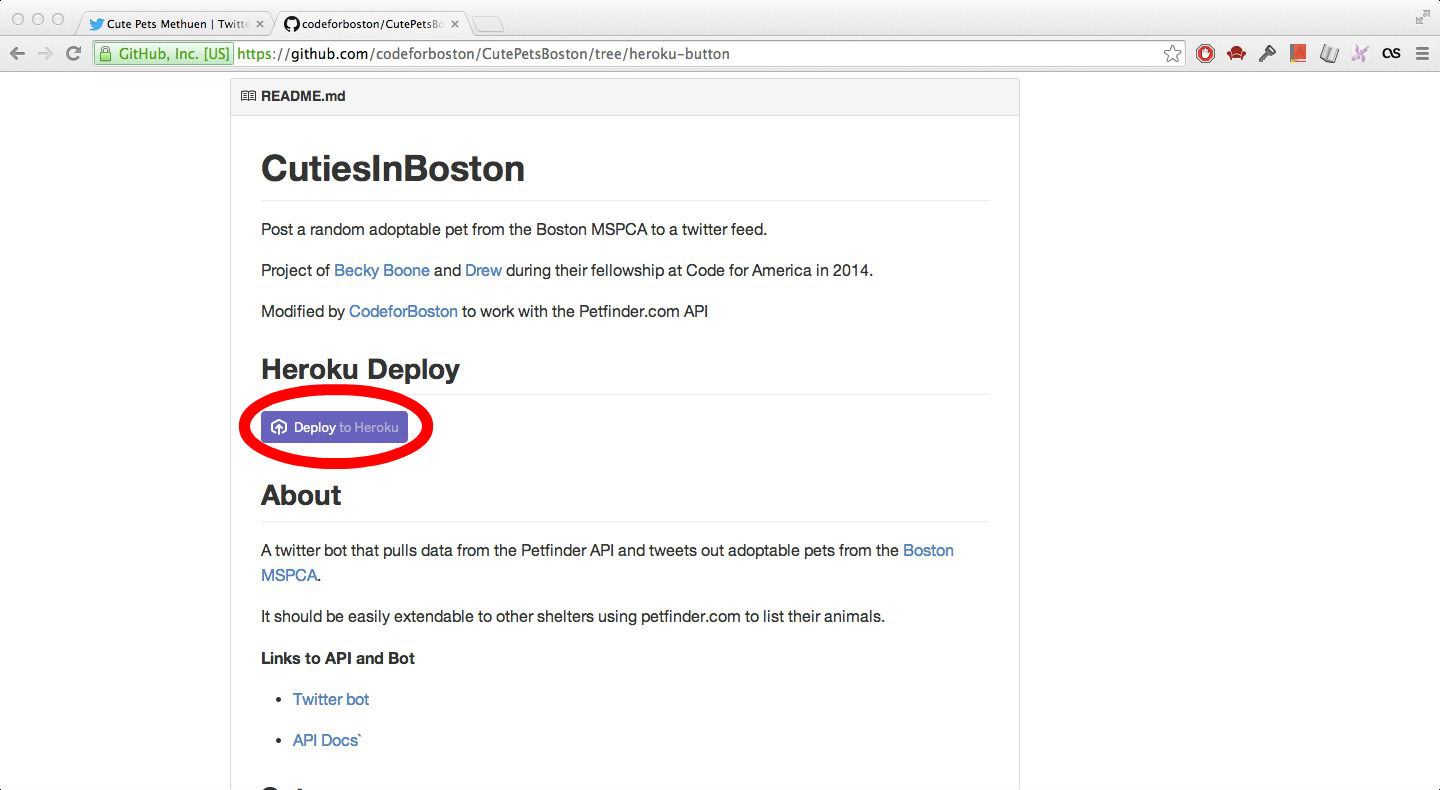Click the Twitter bird favicon on first tab
Image resolution: width=1440 pixels, height=790 pixels.
coord(96,24)
